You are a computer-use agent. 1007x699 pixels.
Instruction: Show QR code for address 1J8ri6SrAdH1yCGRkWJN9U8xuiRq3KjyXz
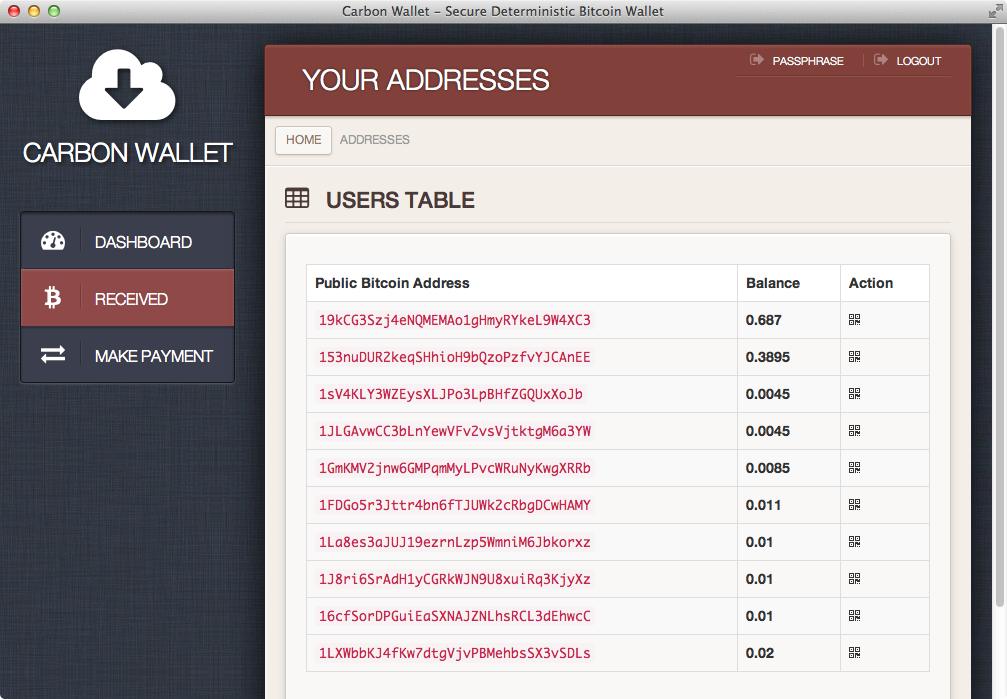(854, 578)
